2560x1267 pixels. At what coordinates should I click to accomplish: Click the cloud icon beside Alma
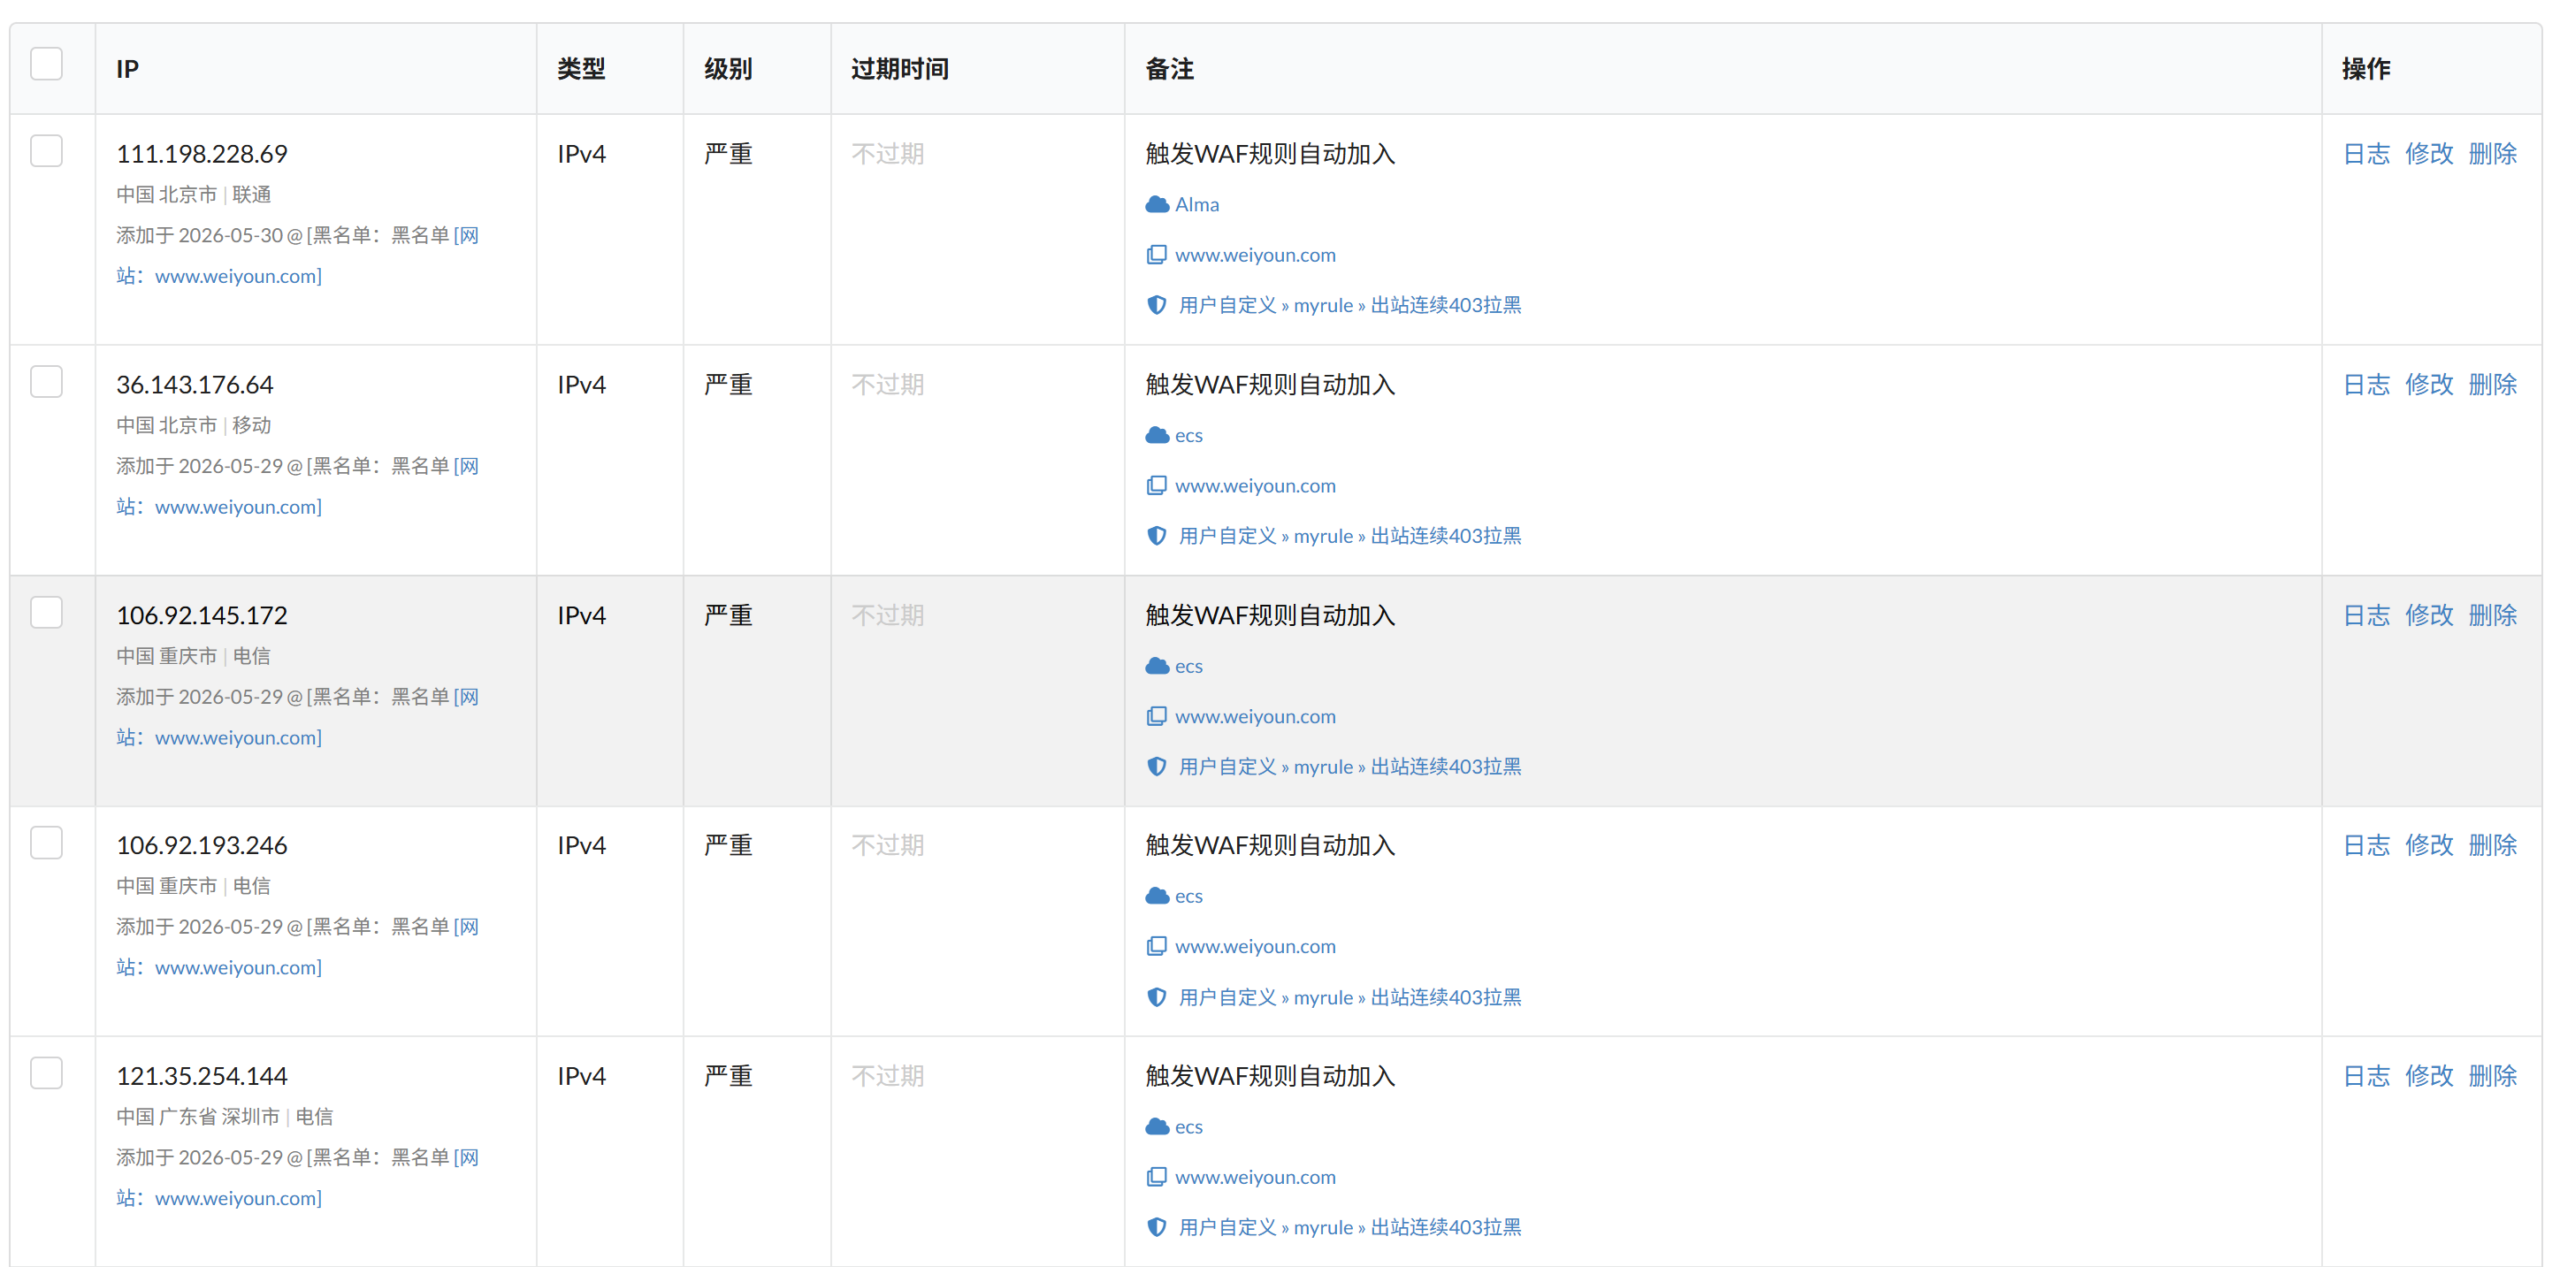click(x=1157, y=204)
